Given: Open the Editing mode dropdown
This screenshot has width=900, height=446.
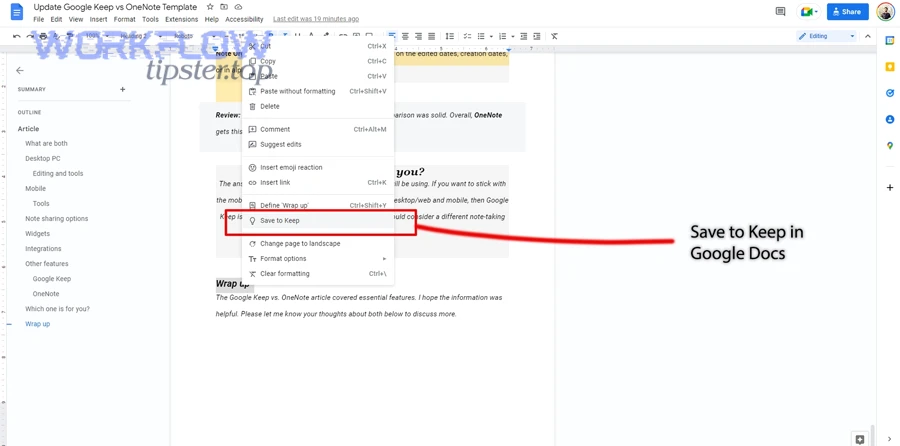Looking at the screenshot, I should [x=827, y=36].
